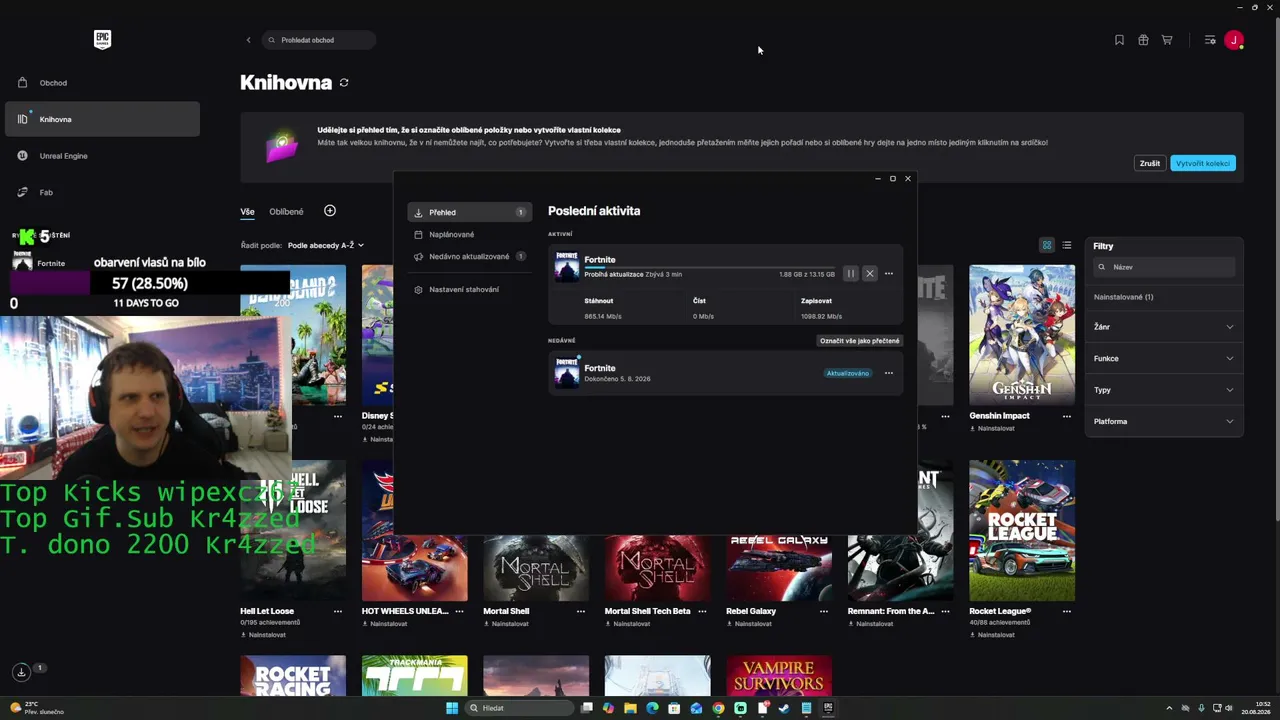Open Microsoft Edge from the taskbar
Screen dimensions: 1280x720
(652, 708)
